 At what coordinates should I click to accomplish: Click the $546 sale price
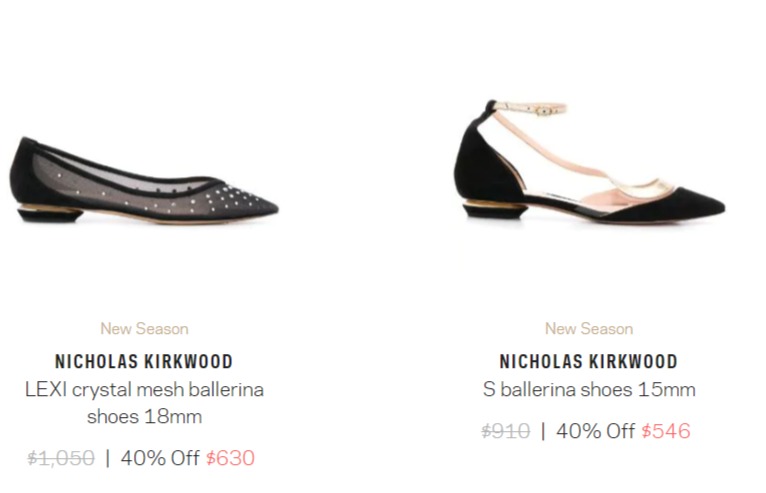[x=665, y=431]
